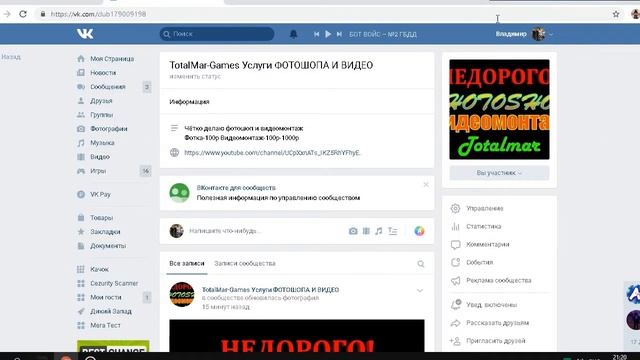This screenshot has width=640, height=360.
Task: Attach a photo with camera icon
Action: [x=353, y=231]
